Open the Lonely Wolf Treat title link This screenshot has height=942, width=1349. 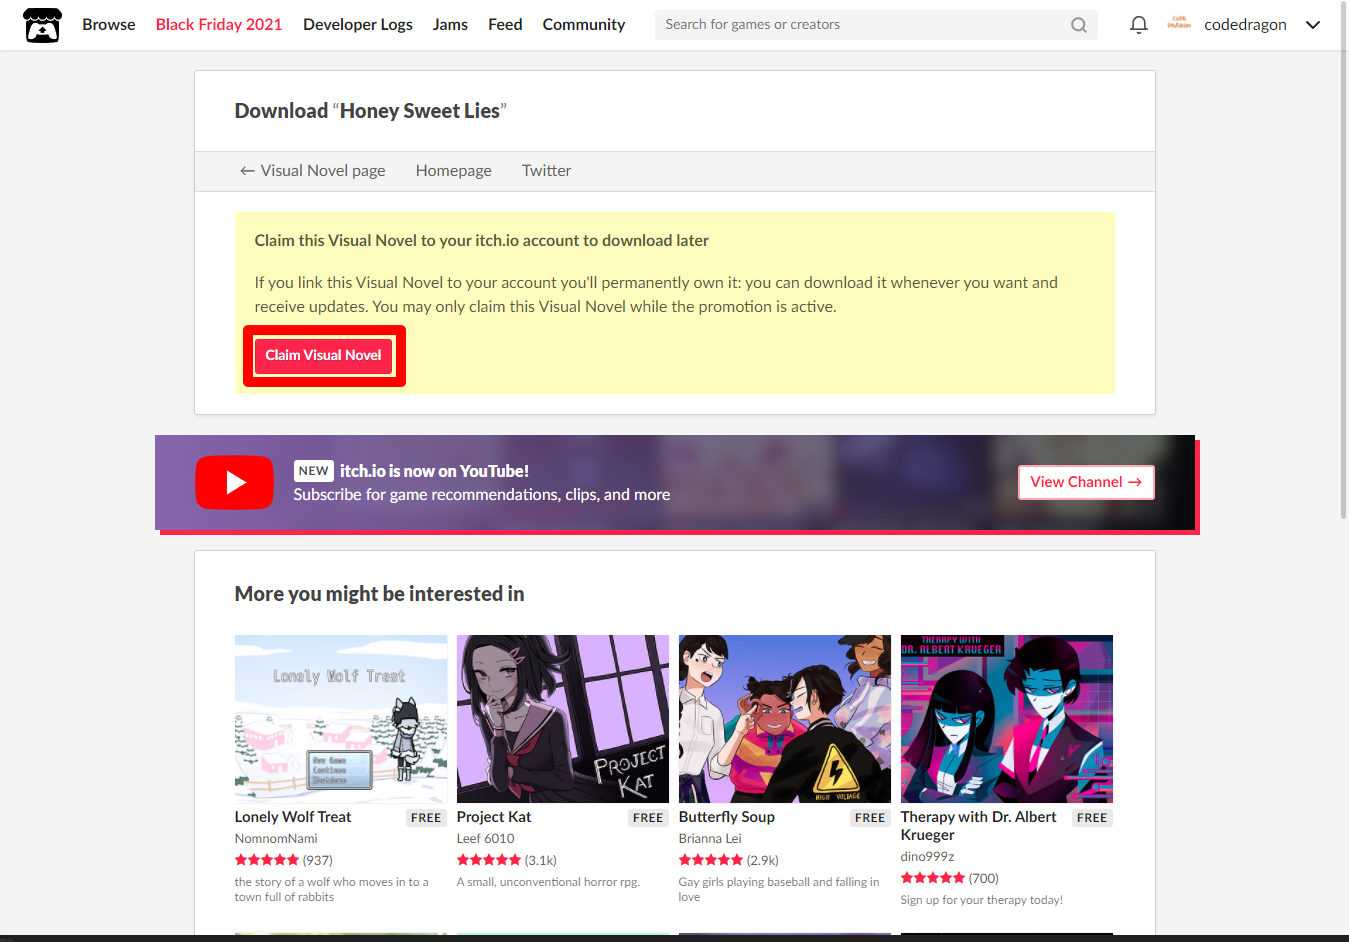pos(293,817)
